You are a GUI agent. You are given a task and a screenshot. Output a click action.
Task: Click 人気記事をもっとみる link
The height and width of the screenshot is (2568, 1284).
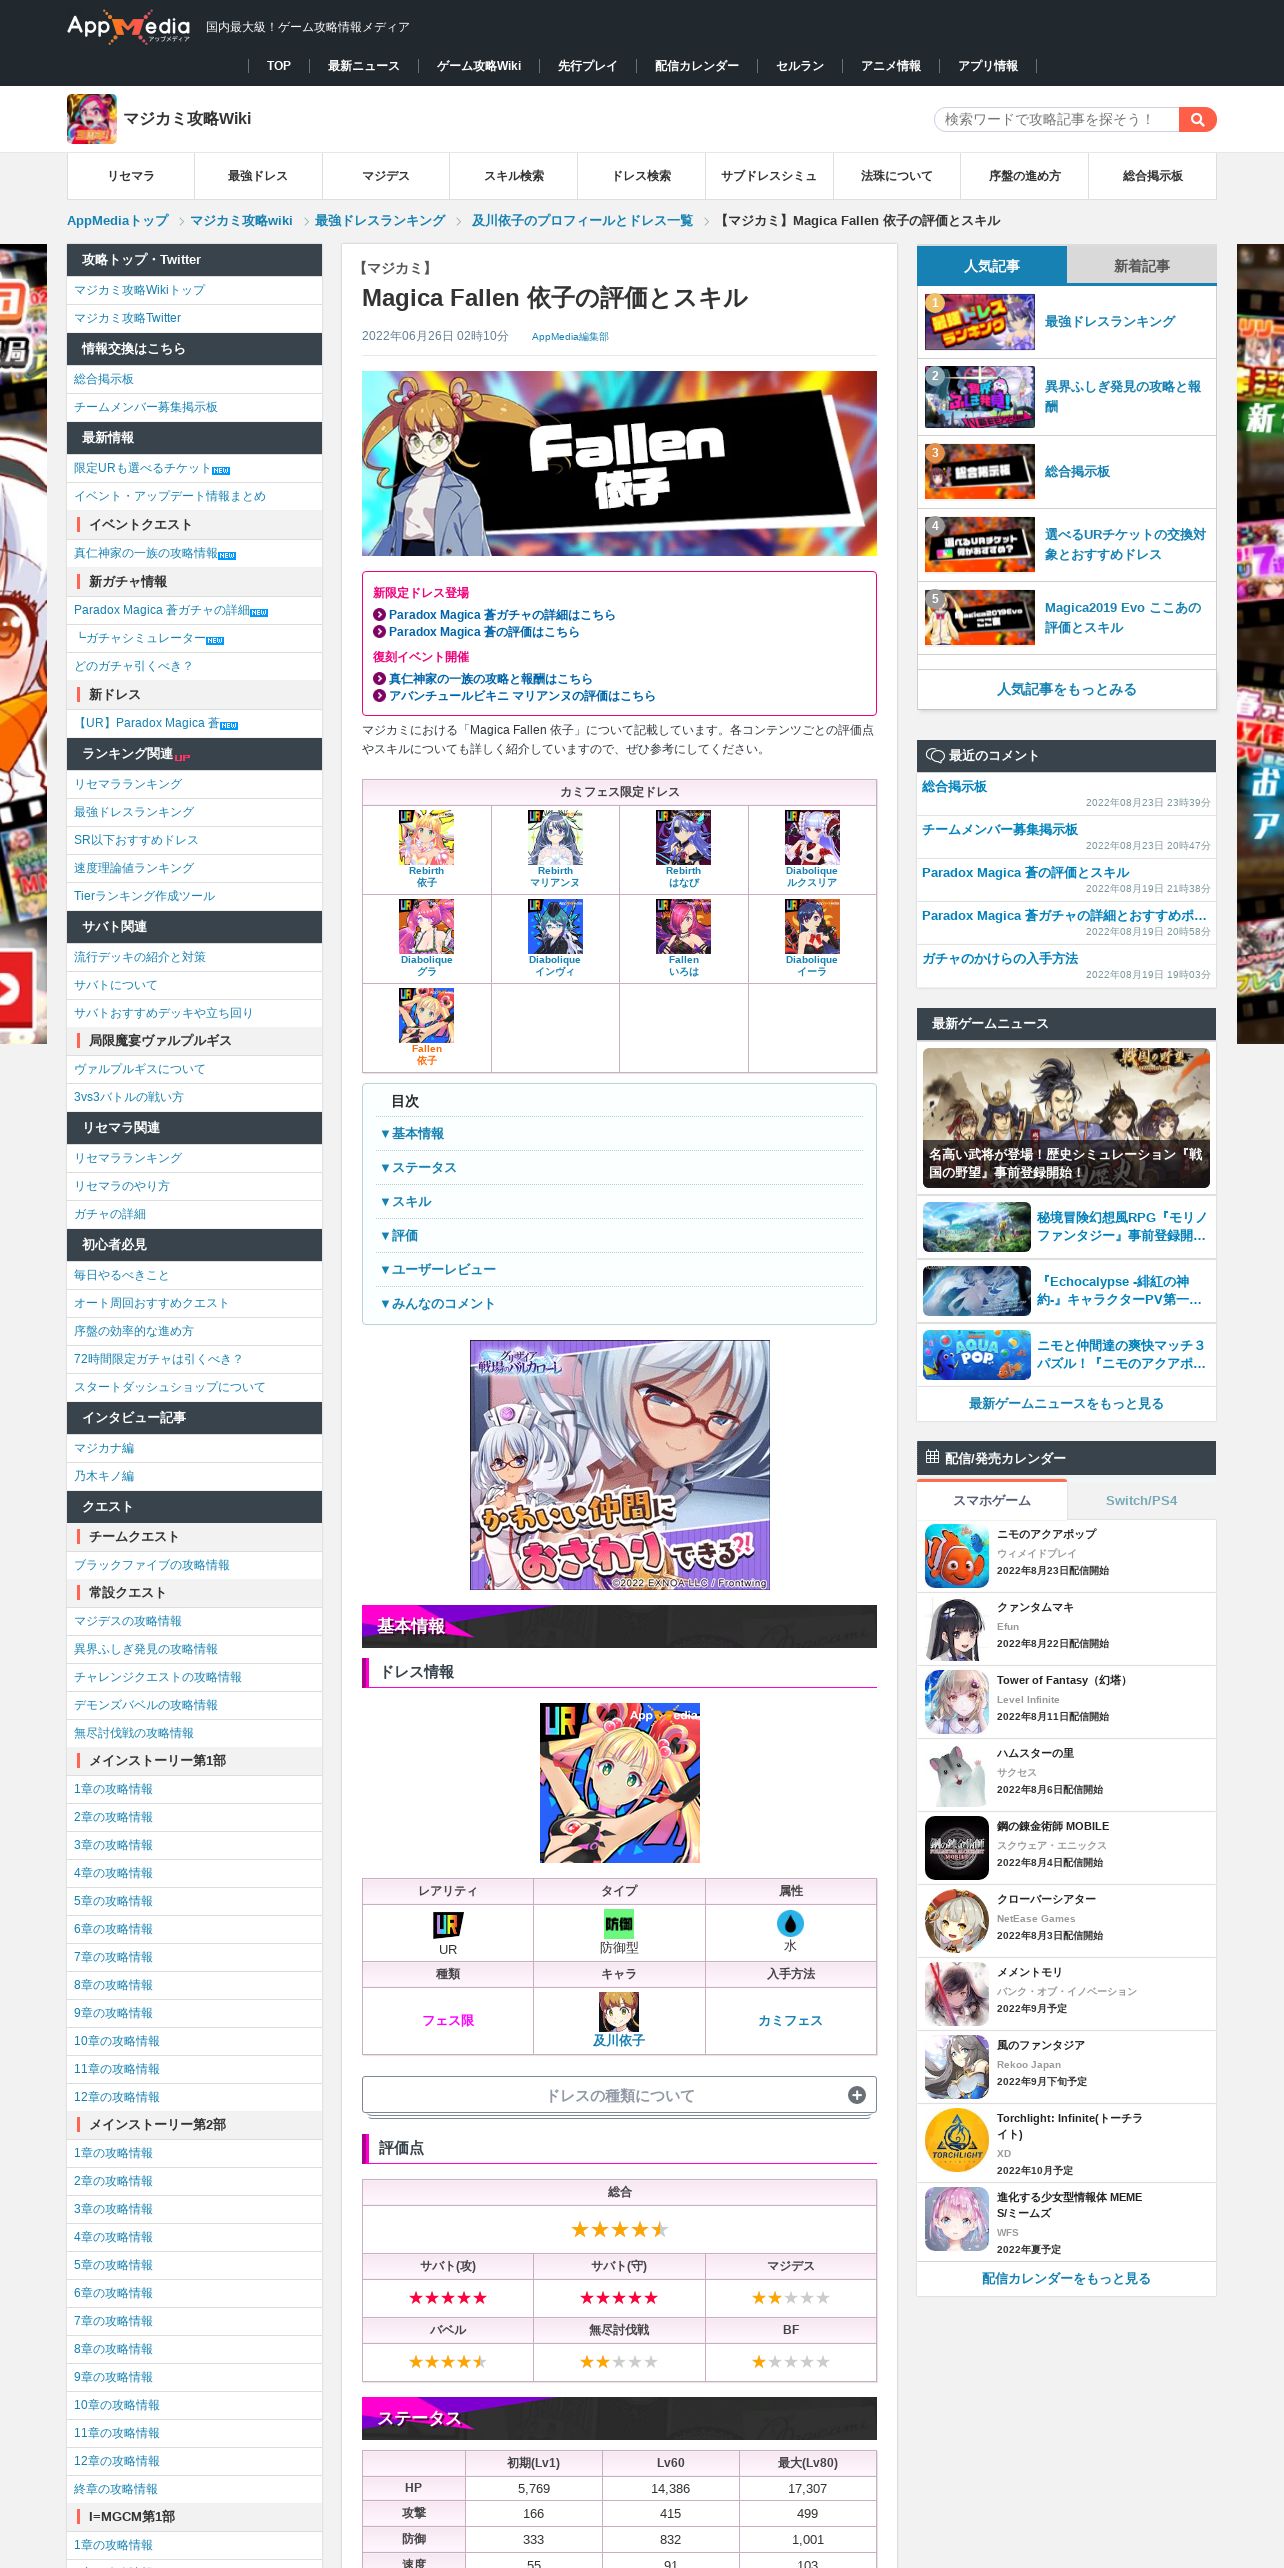click(x=1067, y=689)
